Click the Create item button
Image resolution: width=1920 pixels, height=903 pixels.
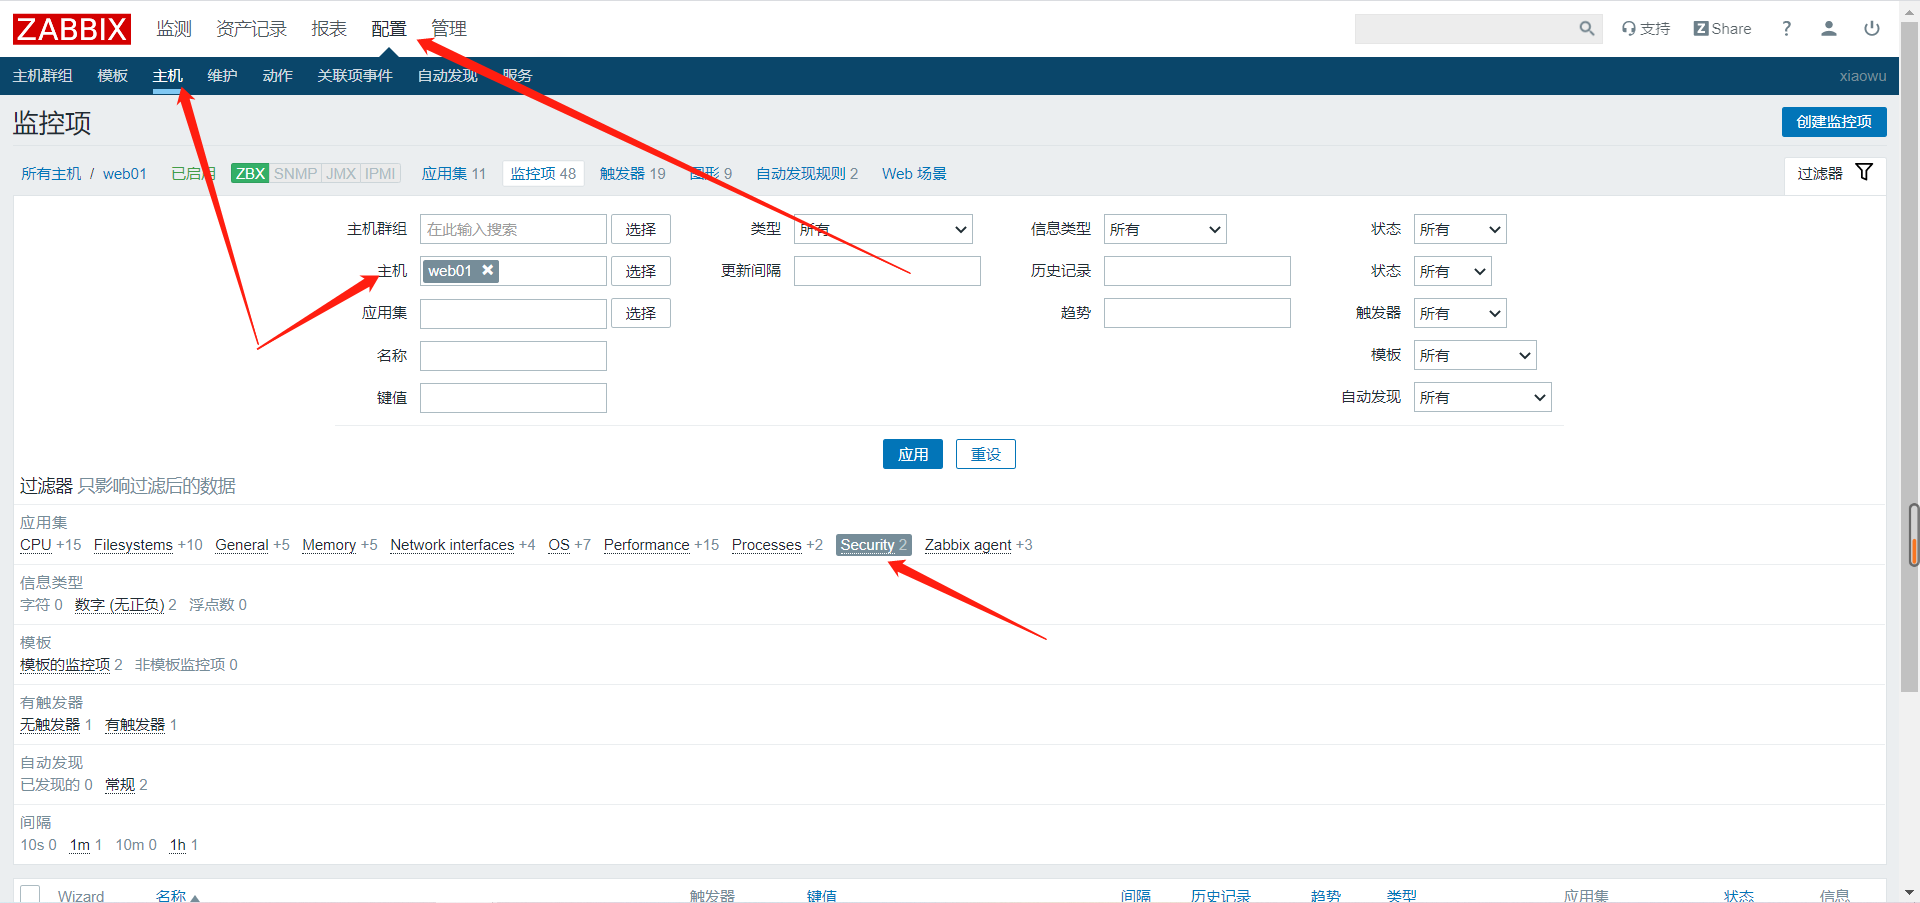1833,122
